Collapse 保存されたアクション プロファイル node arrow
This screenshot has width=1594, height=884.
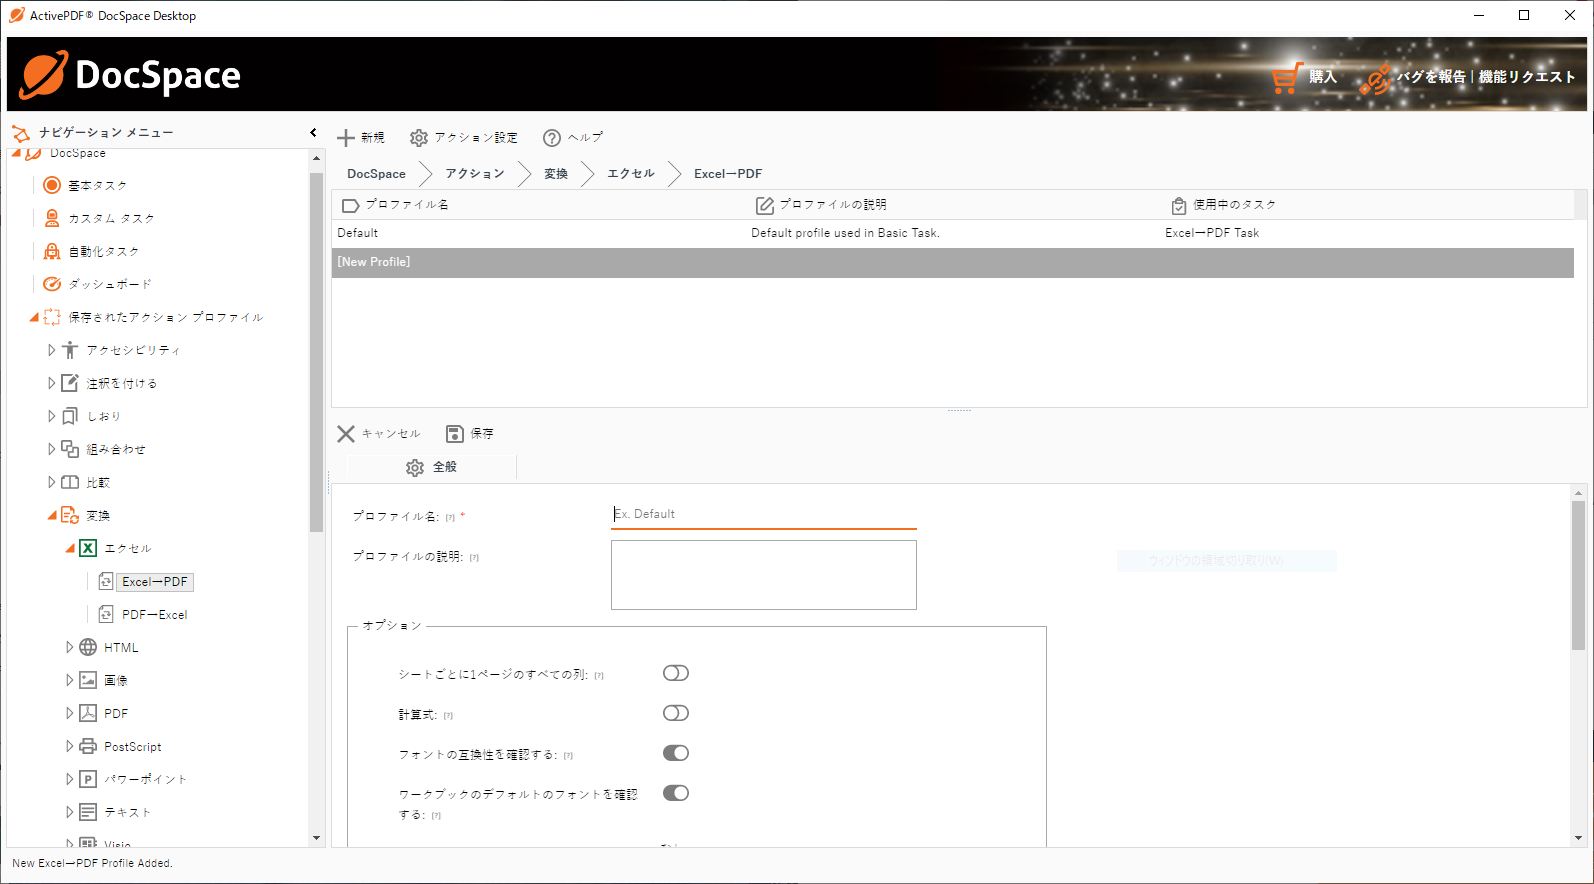pos(34,318)
